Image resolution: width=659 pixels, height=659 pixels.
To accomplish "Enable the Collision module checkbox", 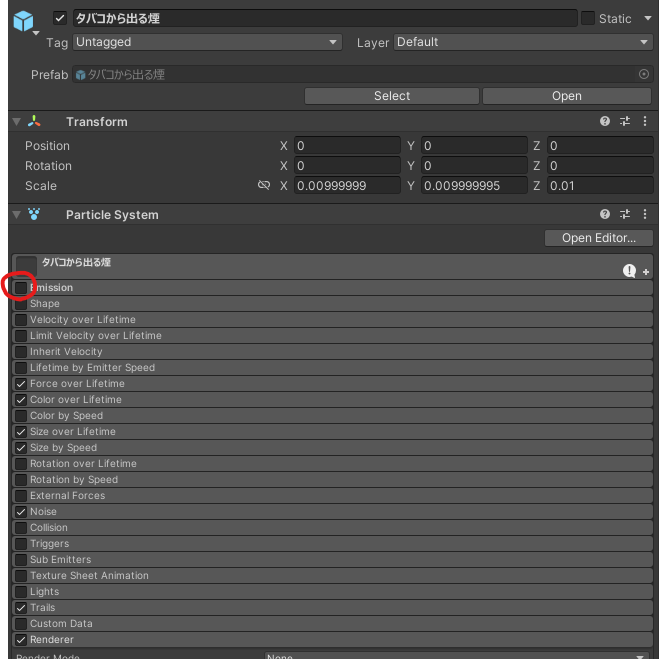I will tap(21, 527).
